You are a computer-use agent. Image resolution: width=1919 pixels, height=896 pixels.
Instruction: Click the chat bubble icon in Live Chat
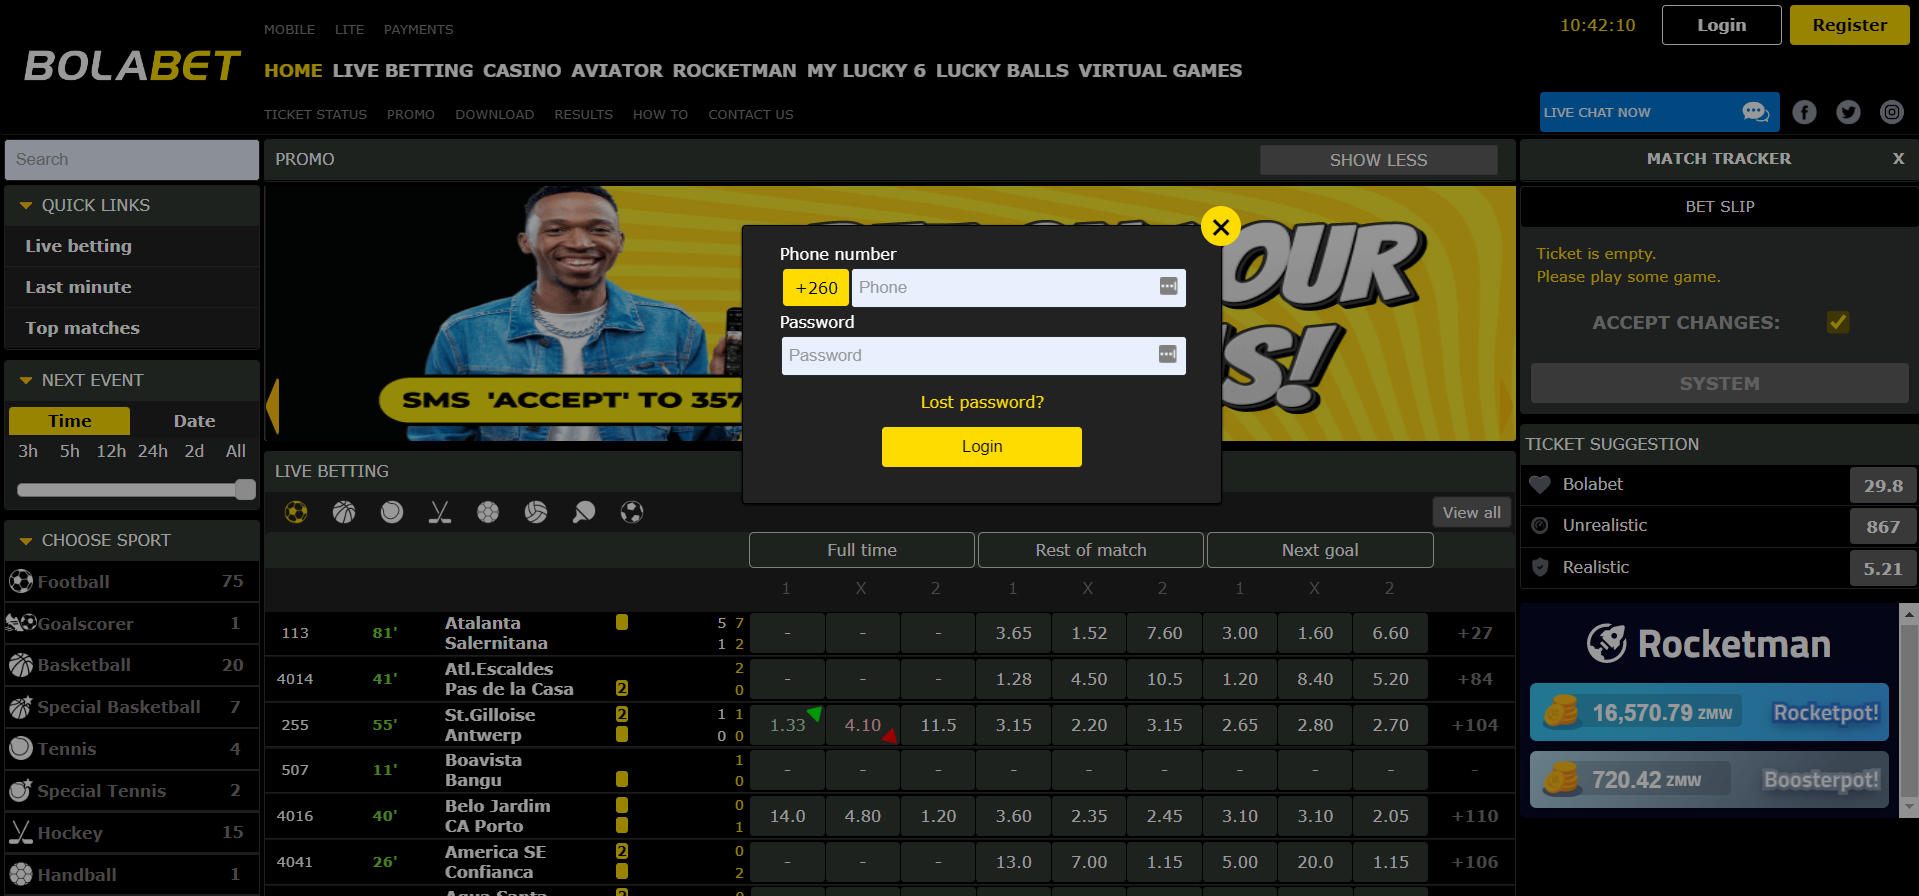pos(1755,112)
